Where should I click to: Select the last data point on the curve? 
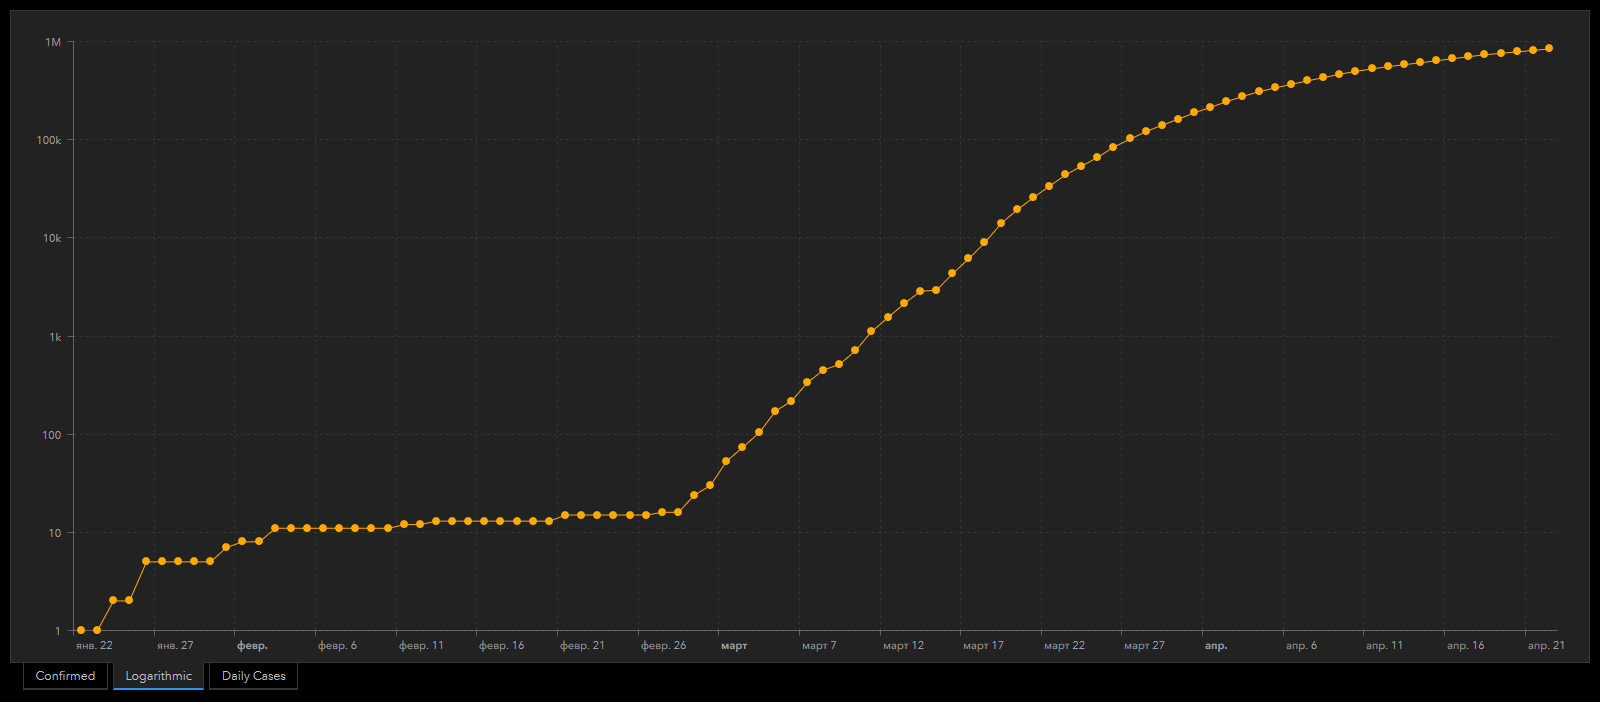(x=1549, y=48)
